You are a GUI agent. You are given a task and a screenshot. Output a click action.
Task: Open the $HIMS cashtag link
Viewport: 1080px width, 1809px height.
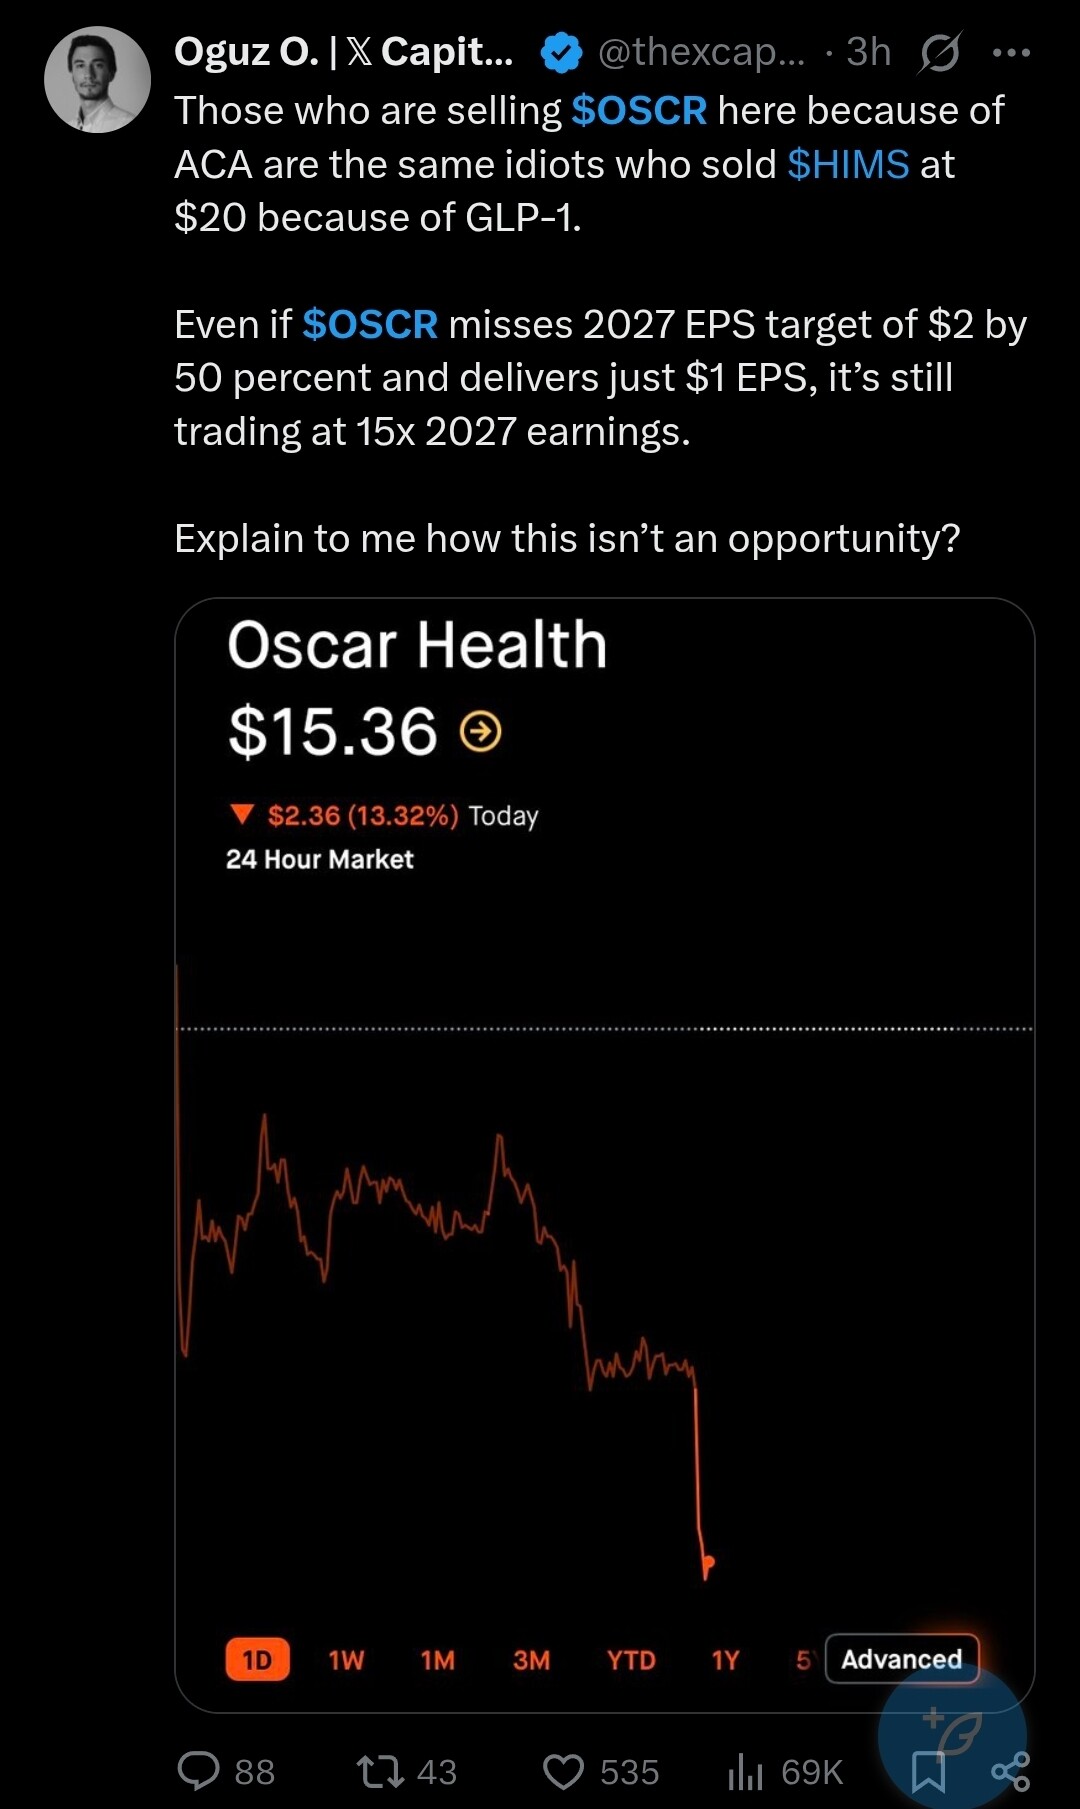coord(848,165)
